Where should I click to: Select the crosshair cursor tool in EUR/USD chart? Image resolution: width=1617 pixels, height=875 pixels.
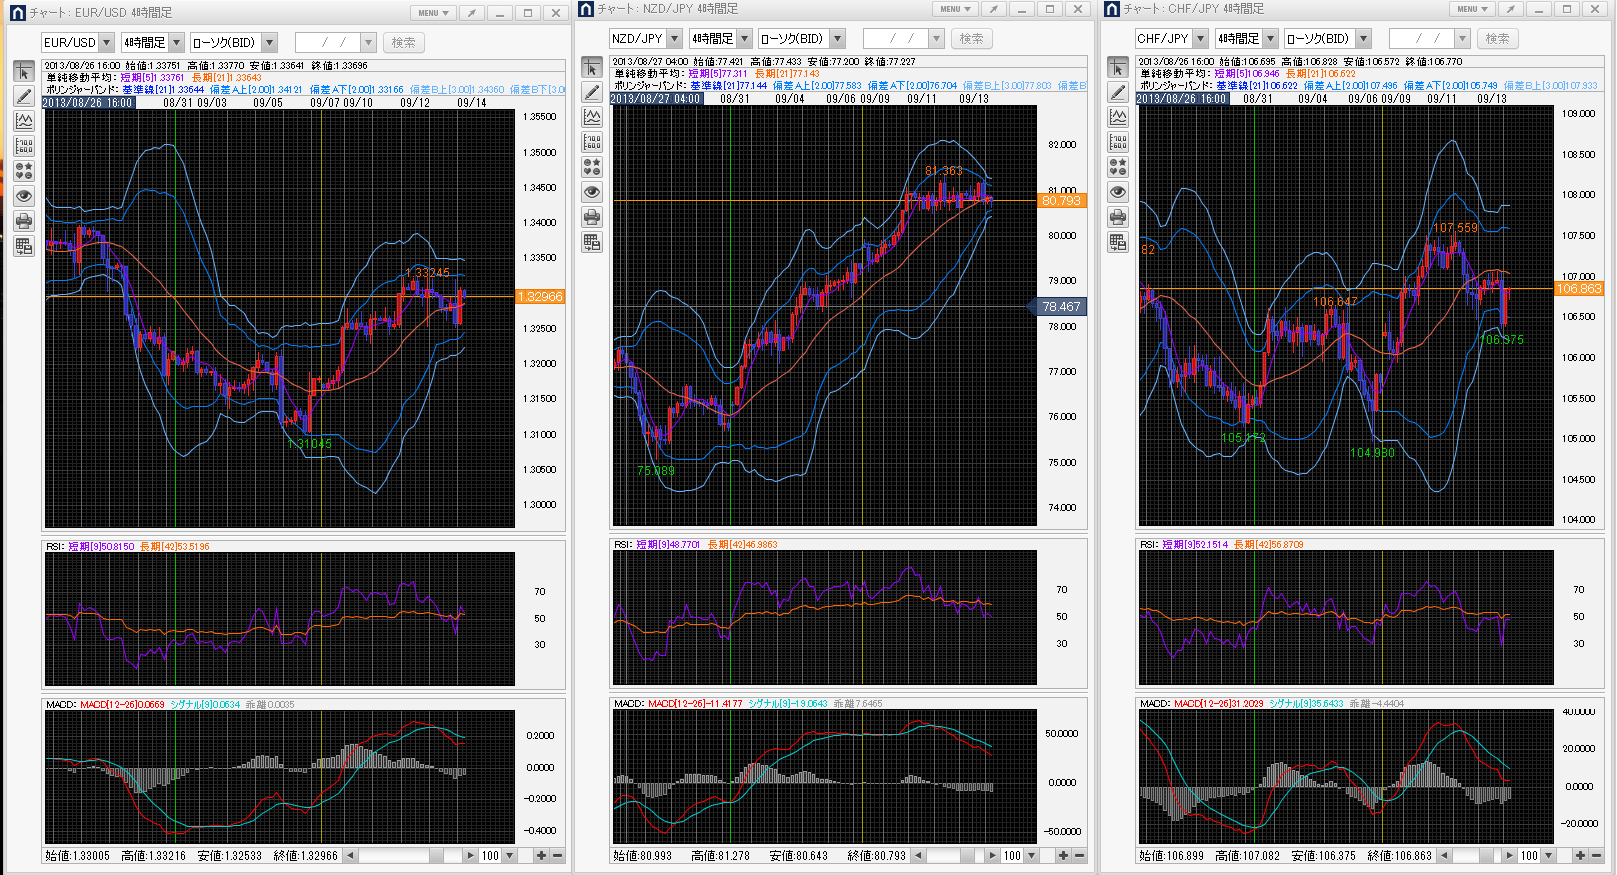24,72
